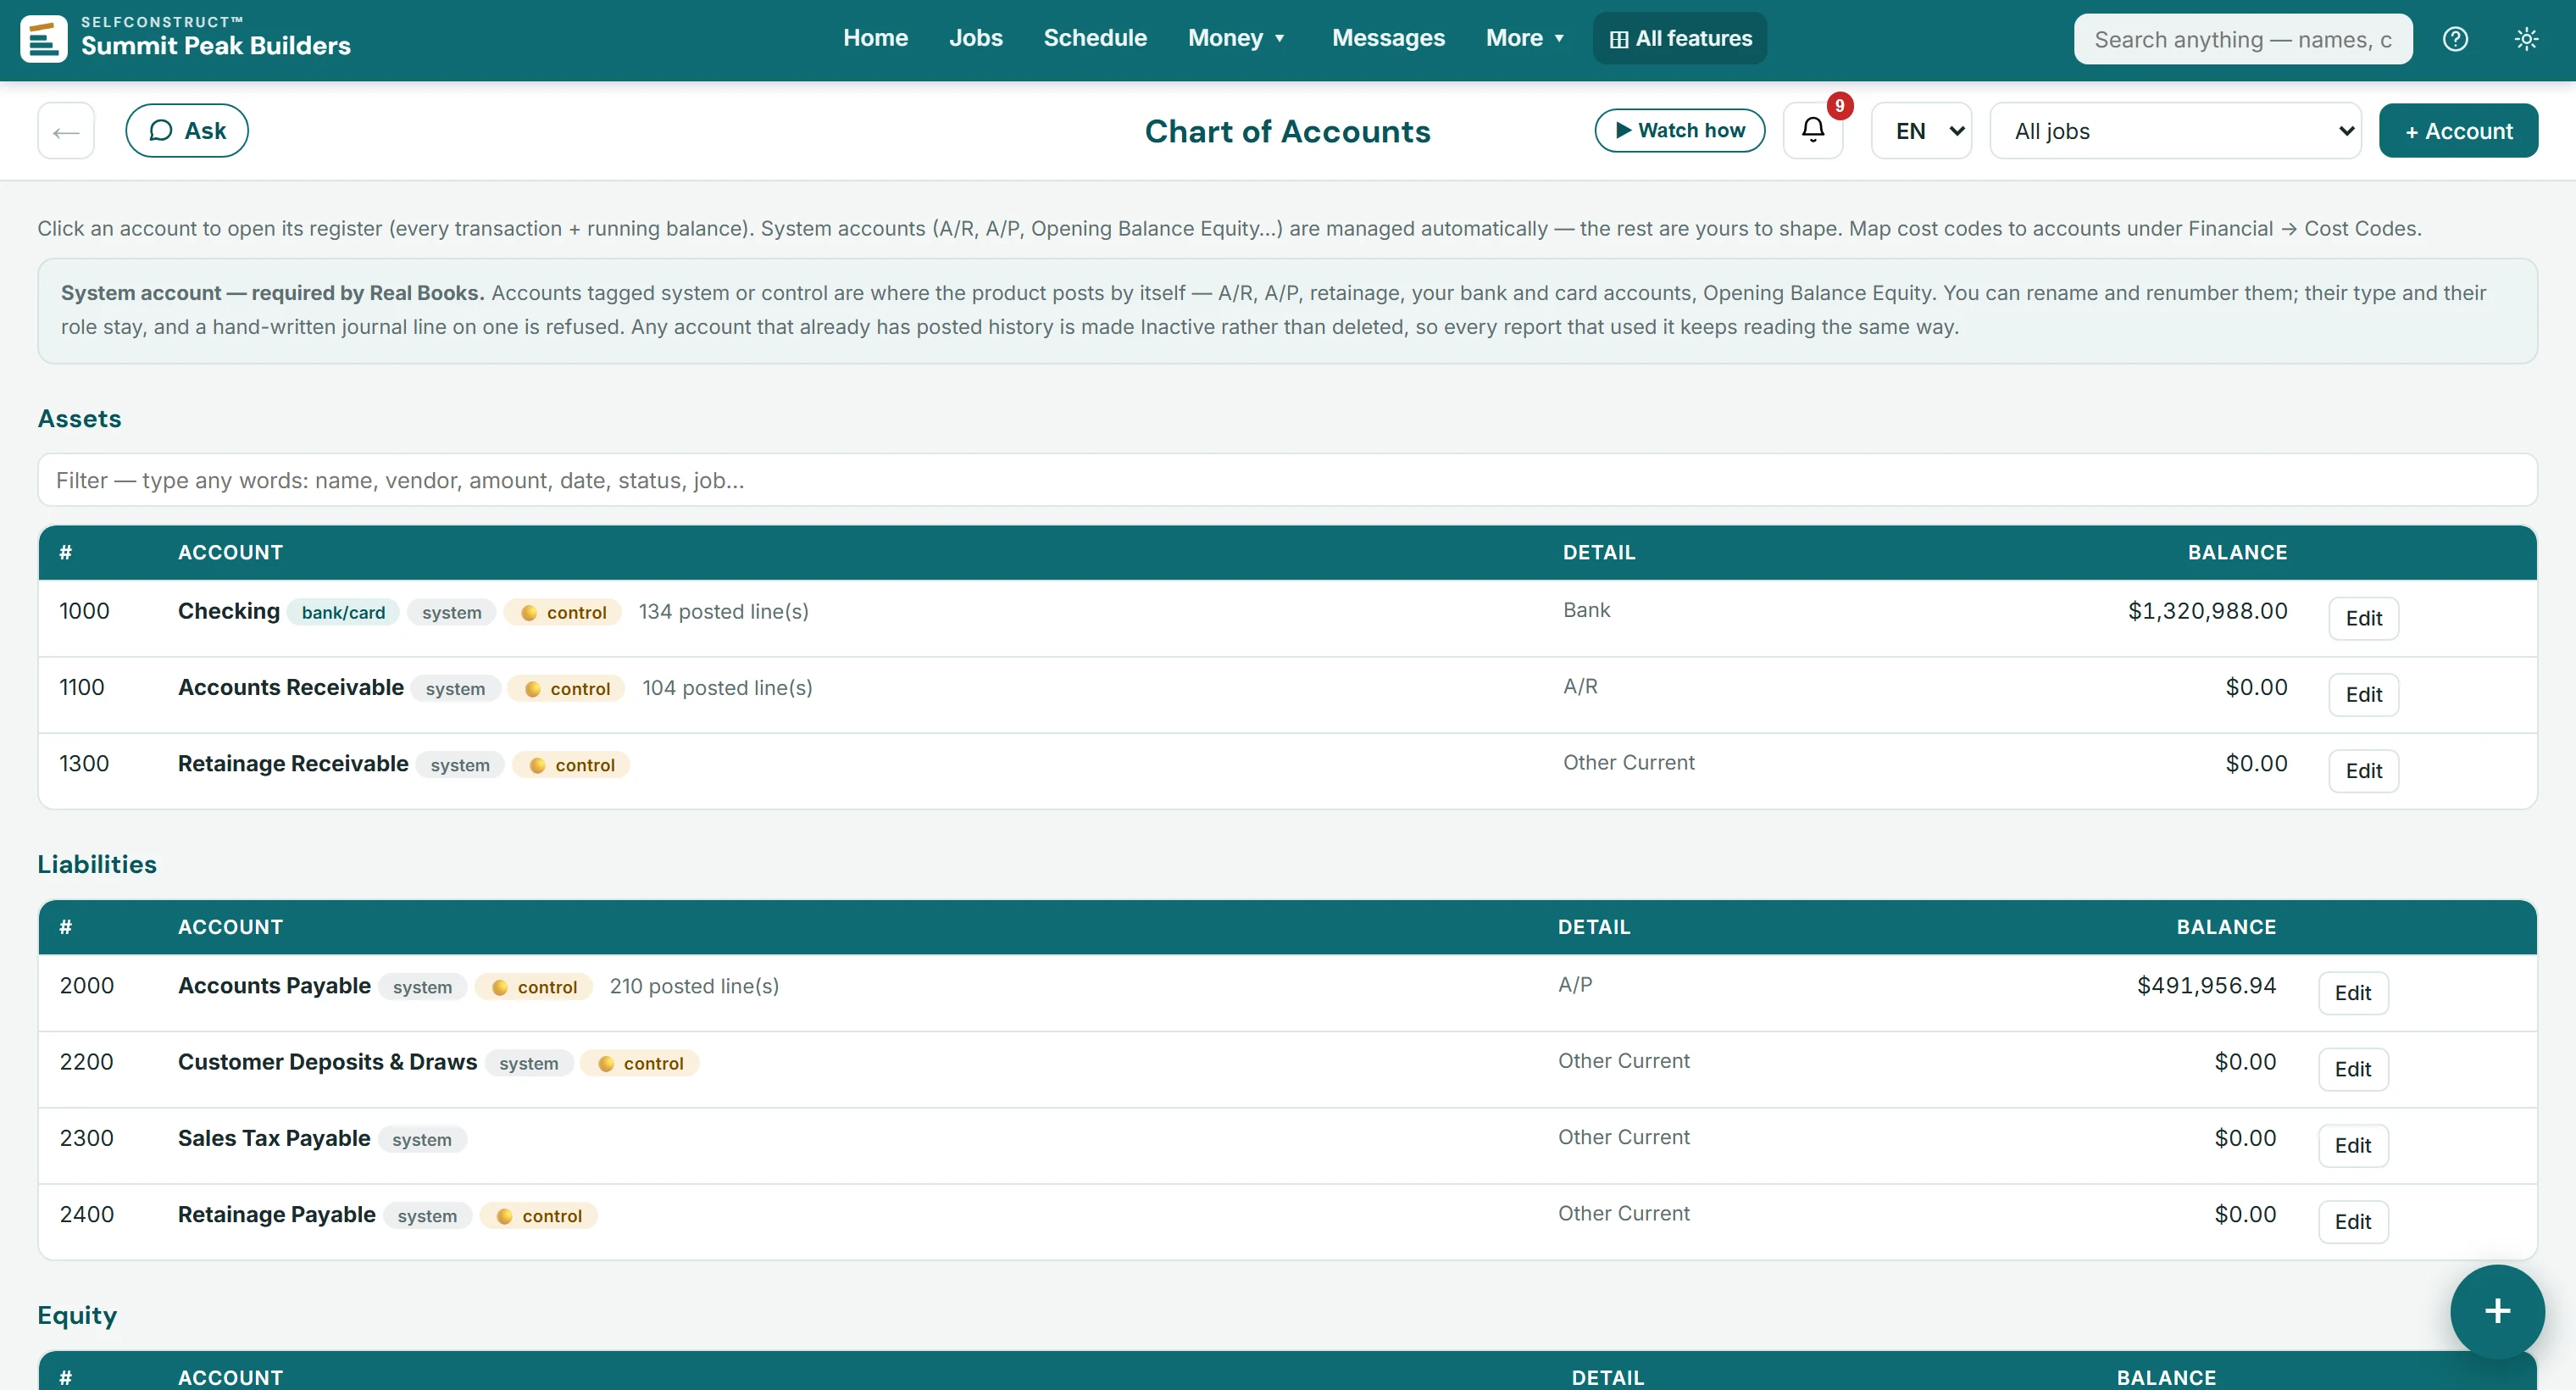This screenshot has width=2576, height=1390.
Task: Edit Customer Deposits & Draws account
Action: (2353, 1068)
